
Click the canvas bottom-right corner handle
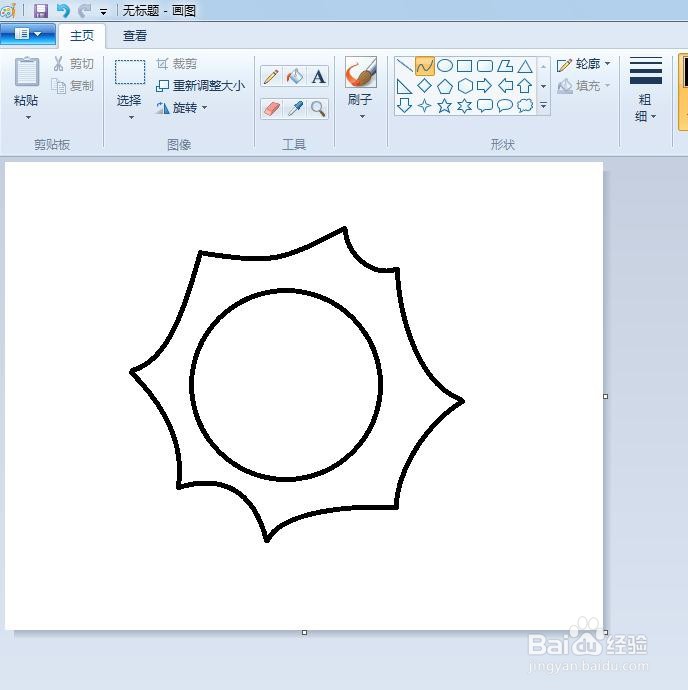tap(606, 633)
